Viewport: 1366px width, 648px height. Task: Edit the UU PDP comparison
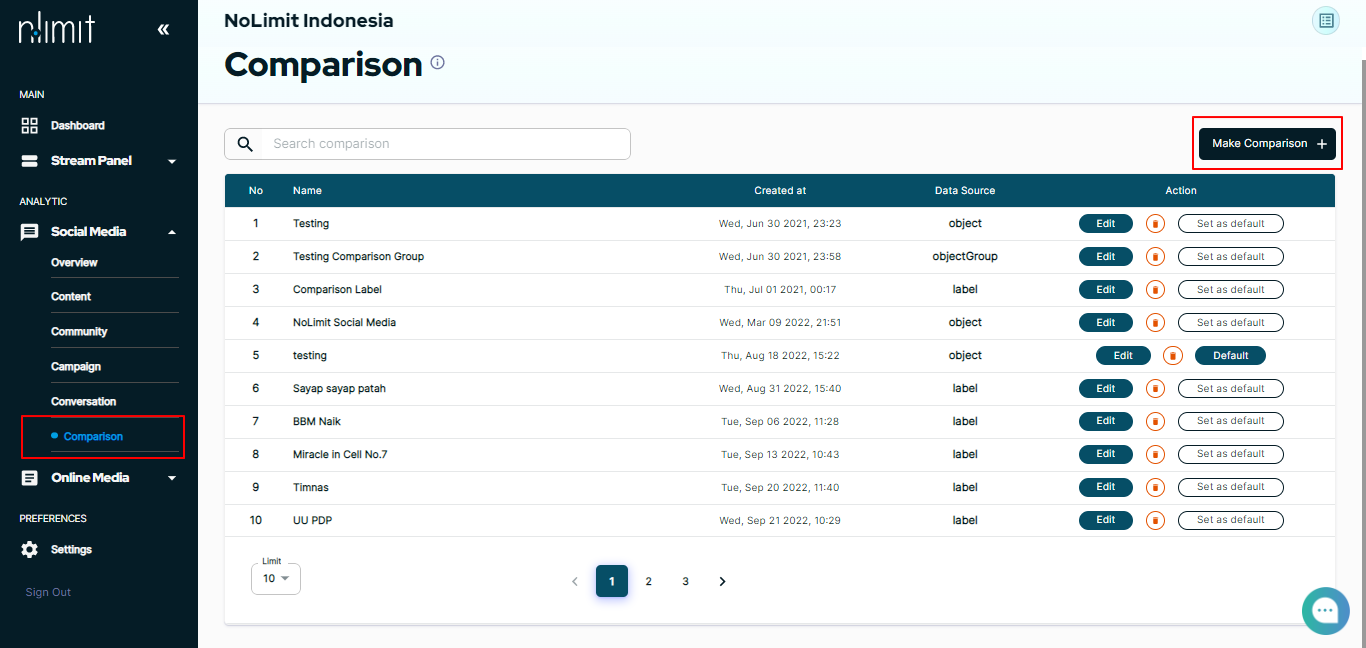tap(1106, 520)
